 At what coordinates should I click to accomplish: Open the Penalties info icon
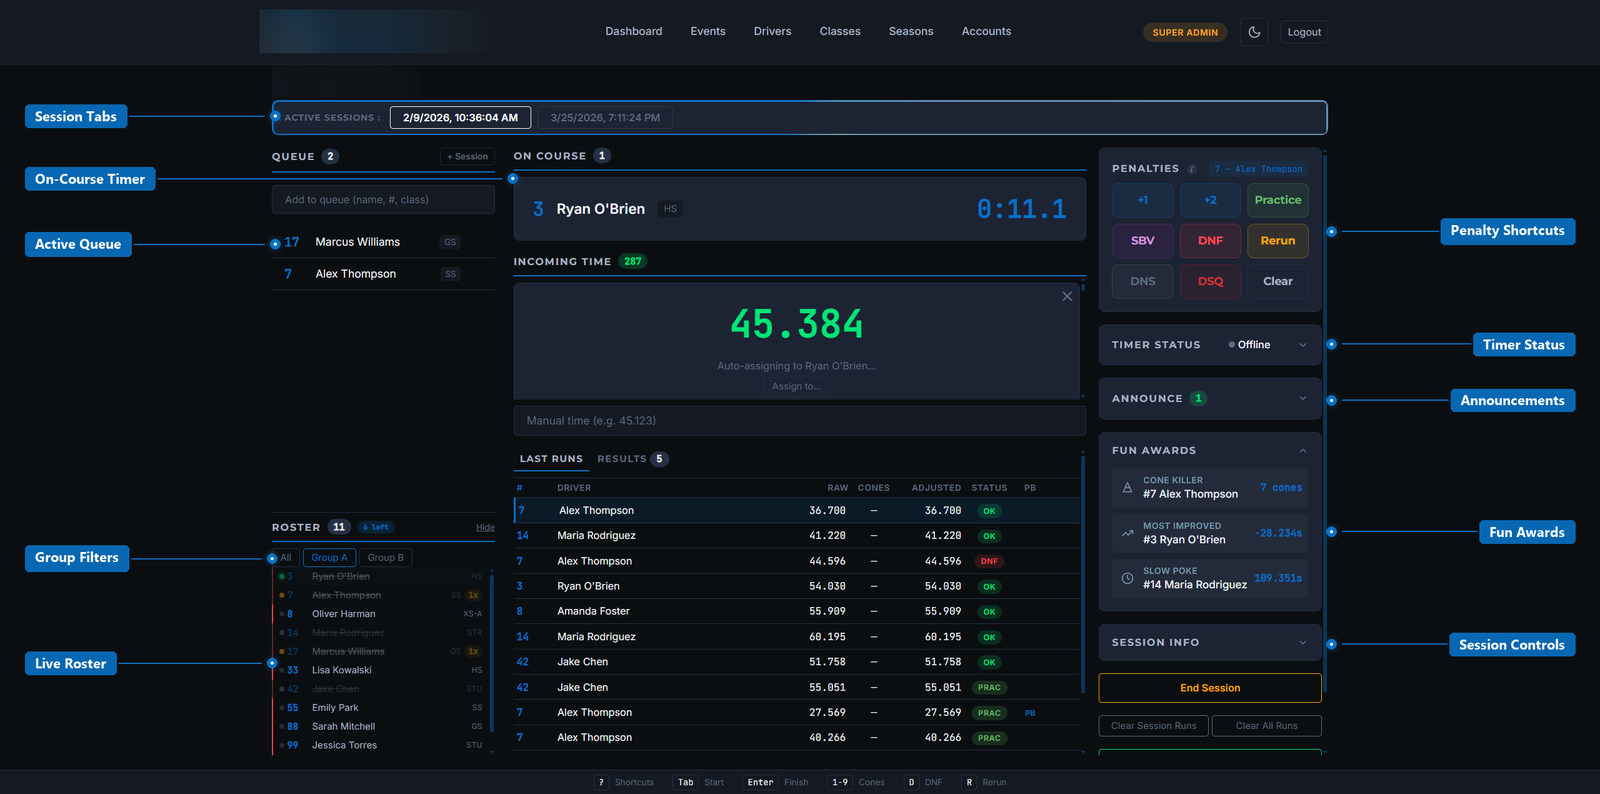click(1192, 169)
